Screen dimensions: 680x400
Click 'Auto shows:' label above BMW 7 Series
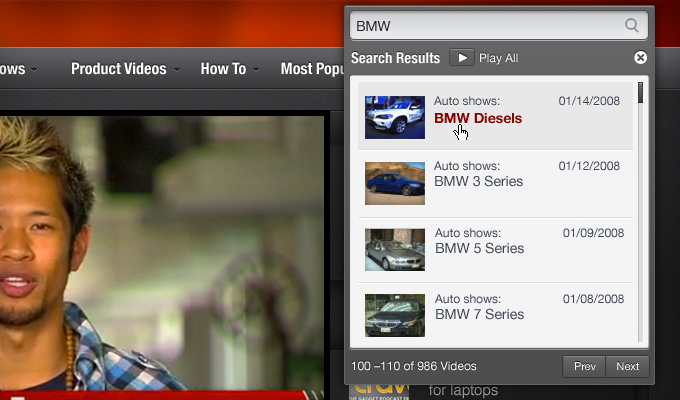468,299
